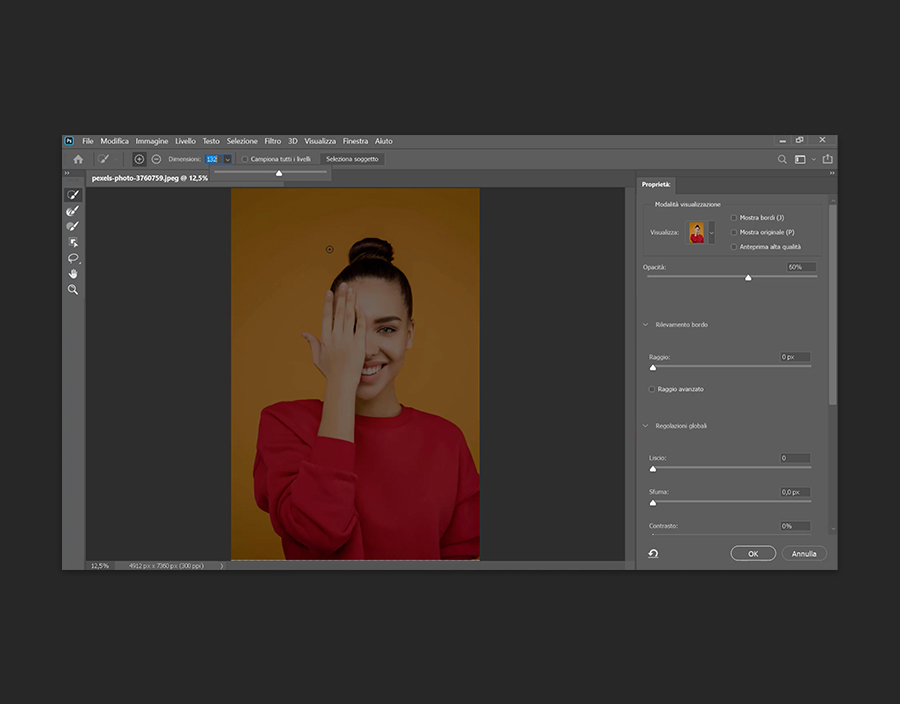900x704 pixels.
Task: Collapse the Rilevamento bordo section
Action: coord(646,325)
